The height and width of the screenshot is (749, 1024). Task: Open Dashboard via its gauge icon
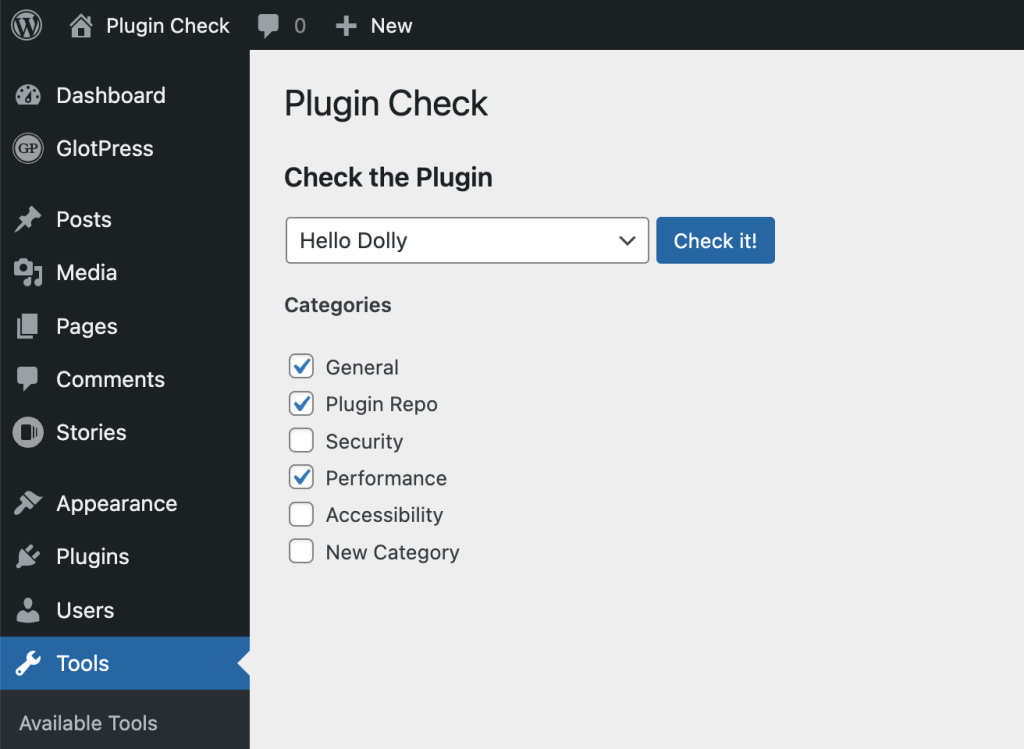click(28, 95)
